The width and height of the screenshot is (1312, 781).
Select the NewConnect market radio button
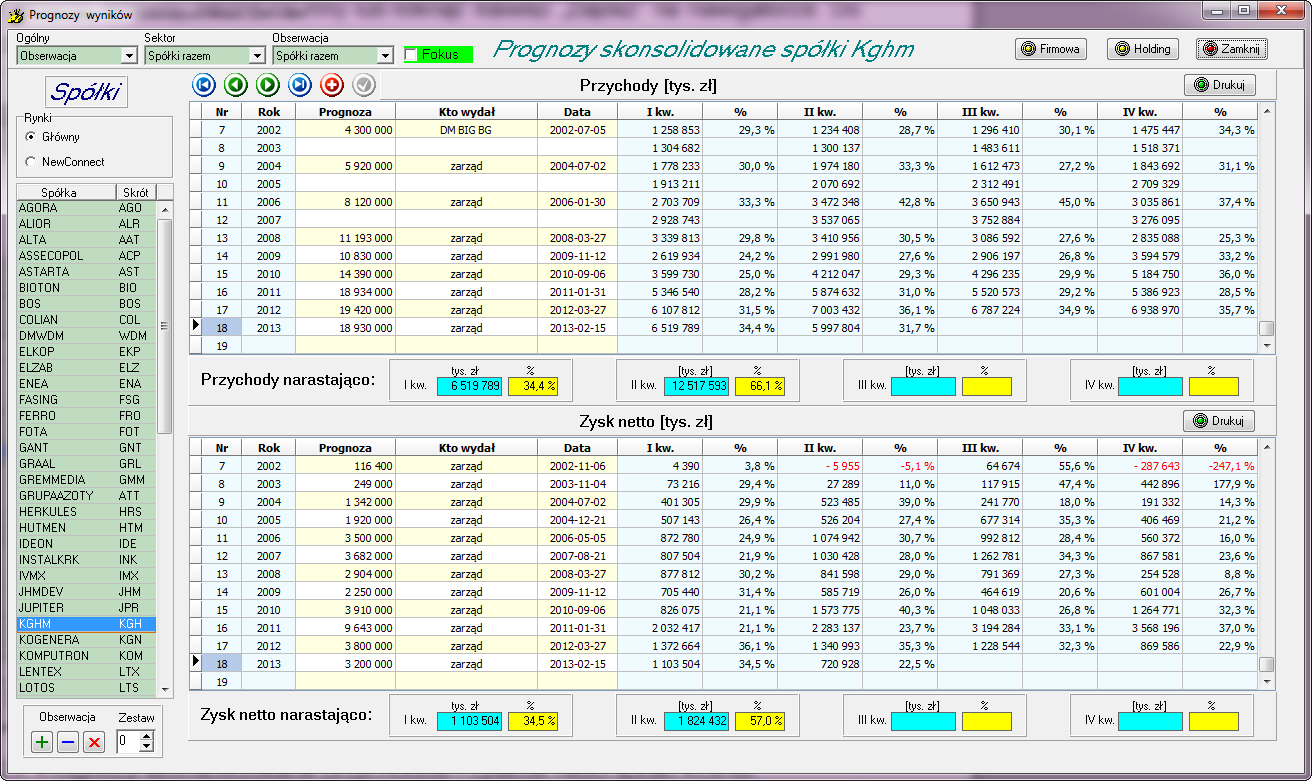pyautogui.click(x=31, y=161)
